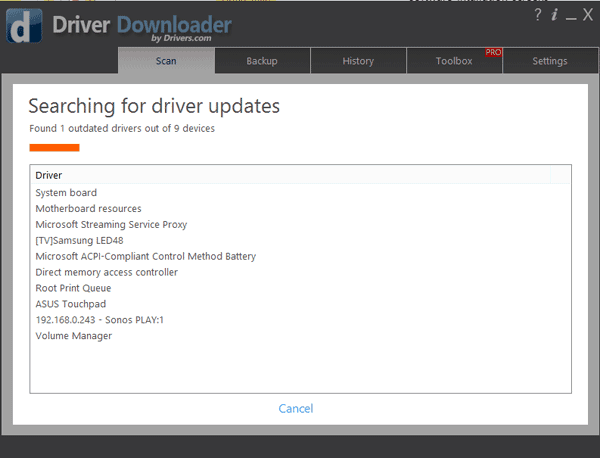Click the orange scan progress bar
Viewport: 600px width, 458px height.
click(54, 148)
